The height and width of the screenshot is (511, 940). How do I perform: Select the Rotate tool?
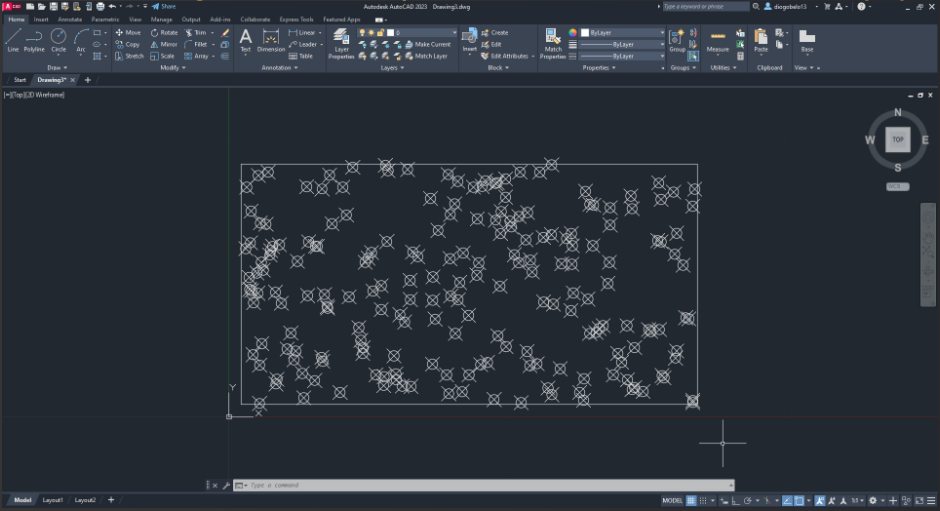point(164,32)
